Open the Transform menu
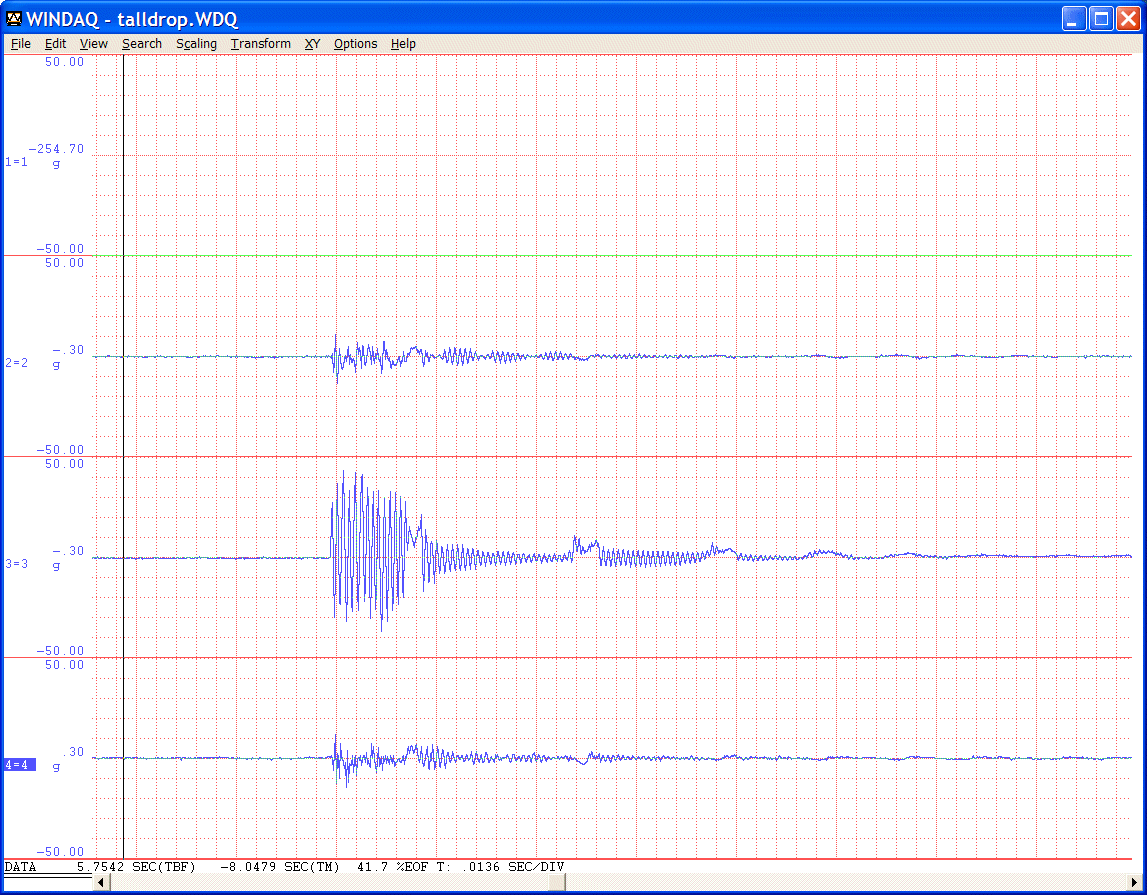Screen dimensions: 1147x895 (260, 44)
